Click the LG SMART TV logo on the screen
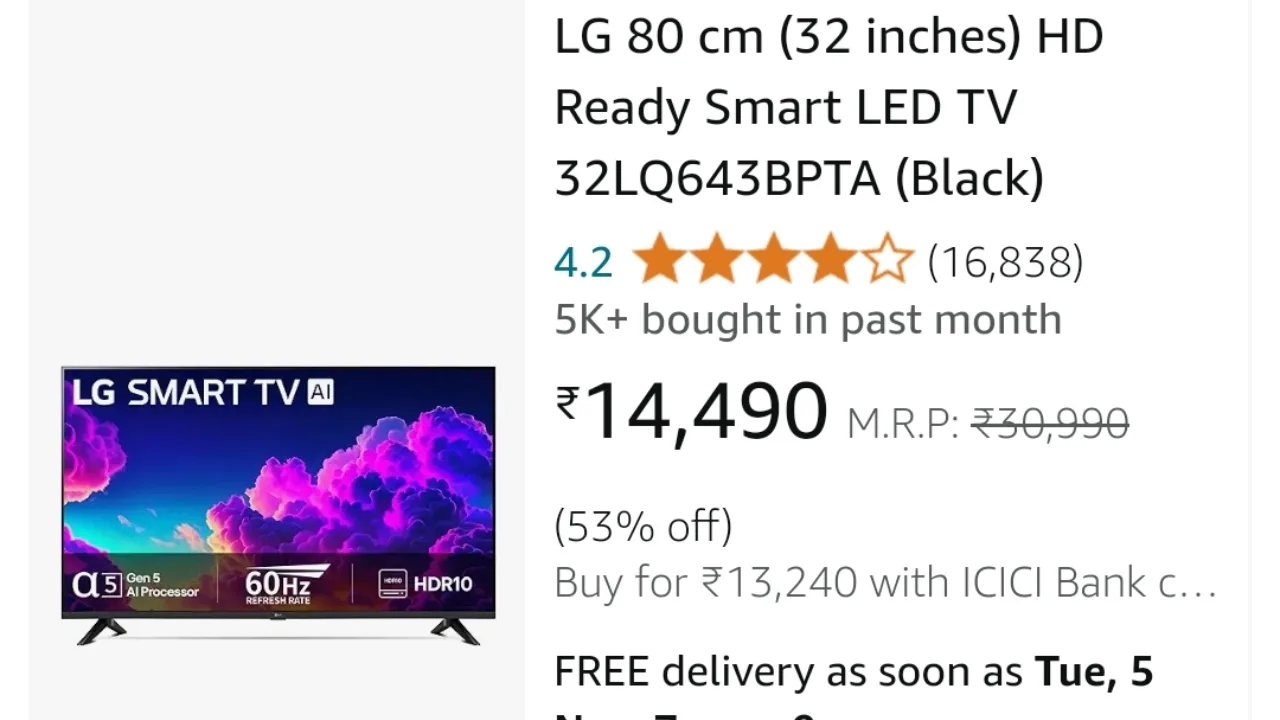Viewport: 1280px width, 720px height. tap(185, 392)
